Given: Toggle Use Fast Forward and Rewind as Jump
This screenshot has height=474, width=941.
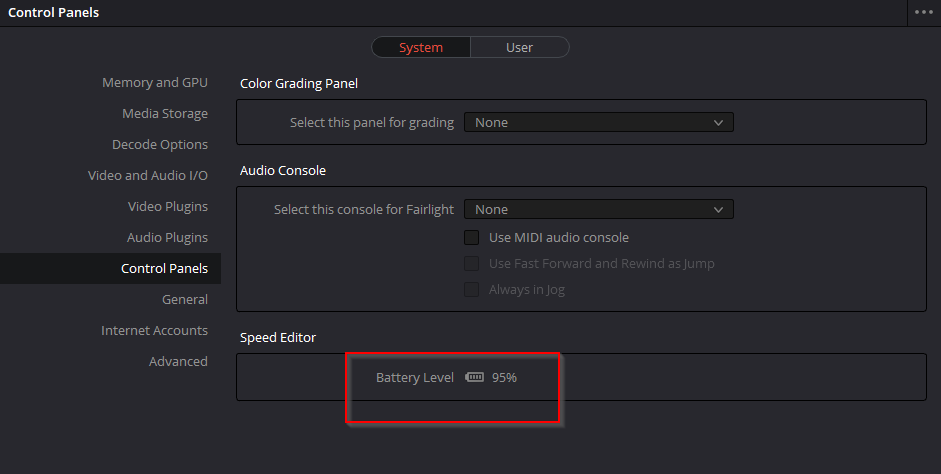Looking at the screenshot, I should click(x=472, y=264).
